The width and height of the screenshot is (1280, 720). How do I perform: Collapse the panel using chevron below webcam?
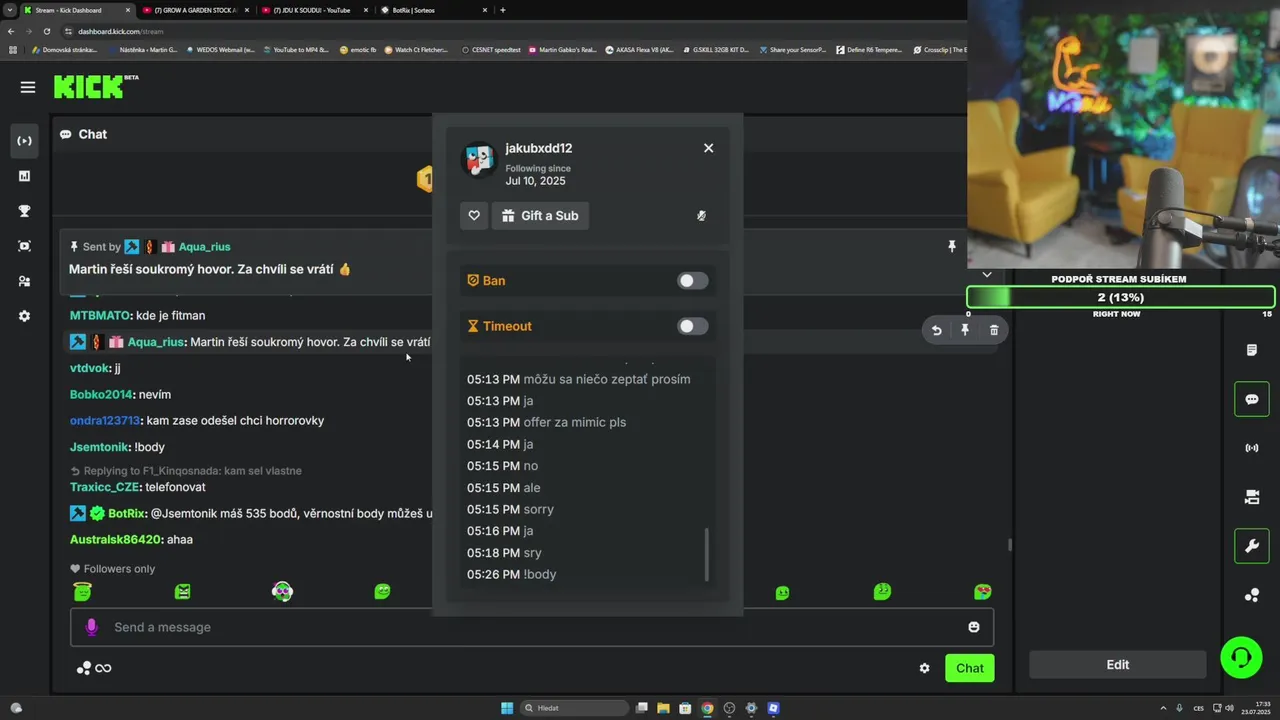point(987,275)
